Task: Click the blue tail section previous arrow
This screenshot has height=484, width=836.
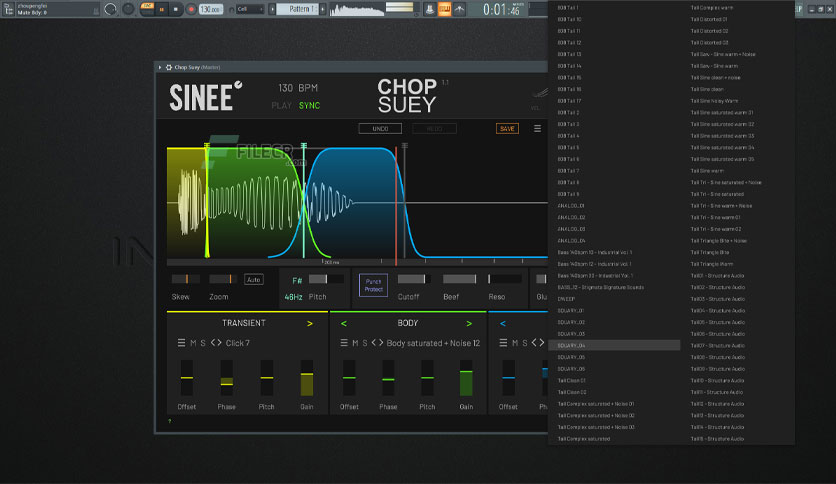Action: pos(503,324)
